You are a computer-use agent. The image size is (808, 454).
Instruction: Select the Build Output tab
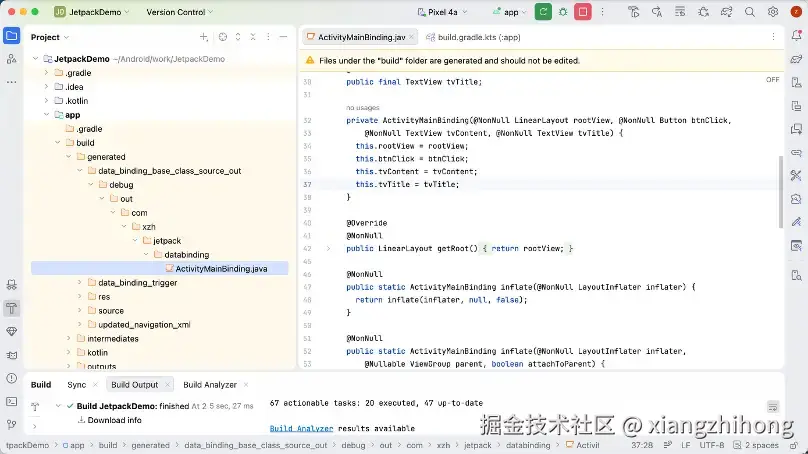pos(134,385)
